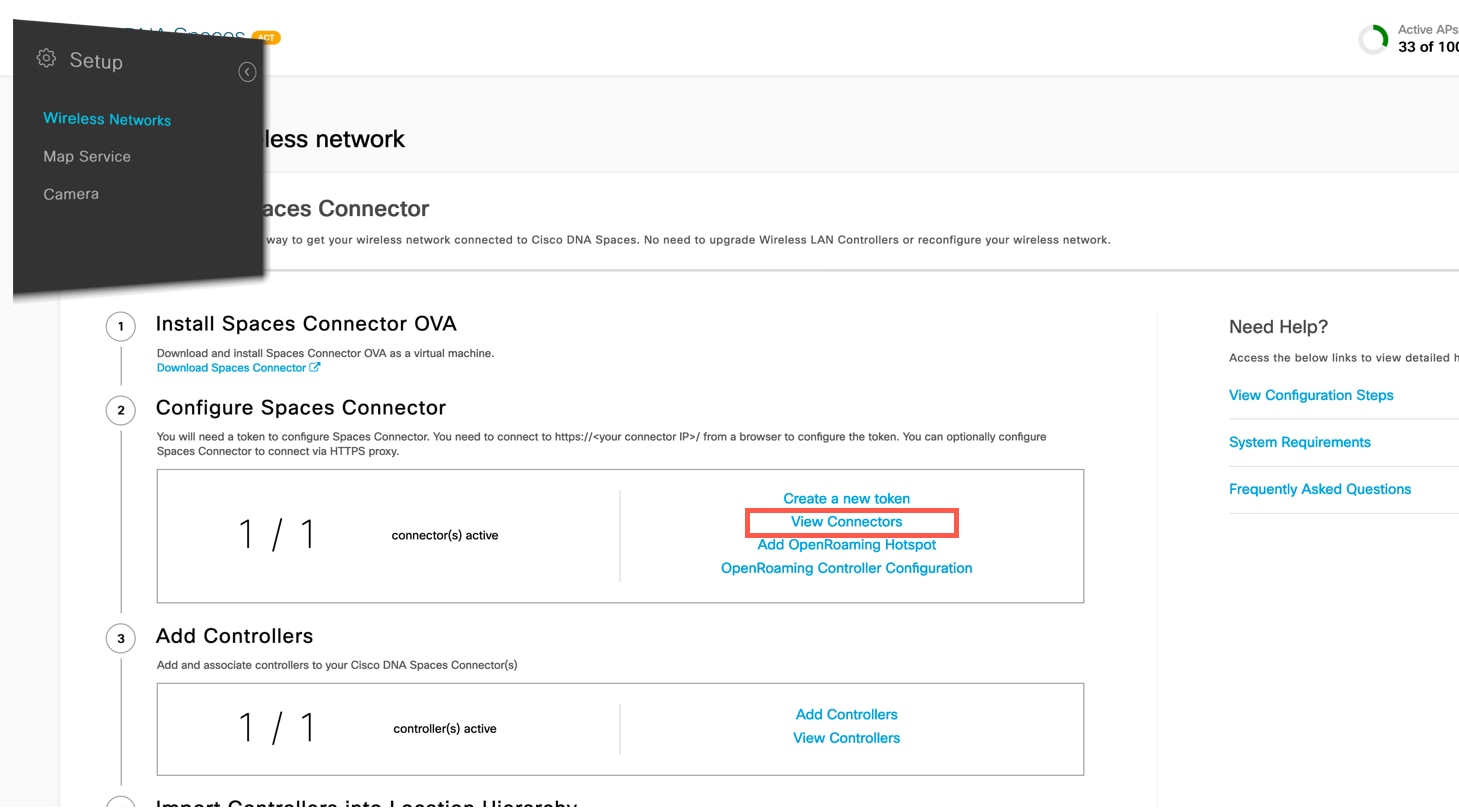The height and width of the screenshot is (811, 1459).
Task: Click Add OpenRoaming Hotspot
Action: 847,545
